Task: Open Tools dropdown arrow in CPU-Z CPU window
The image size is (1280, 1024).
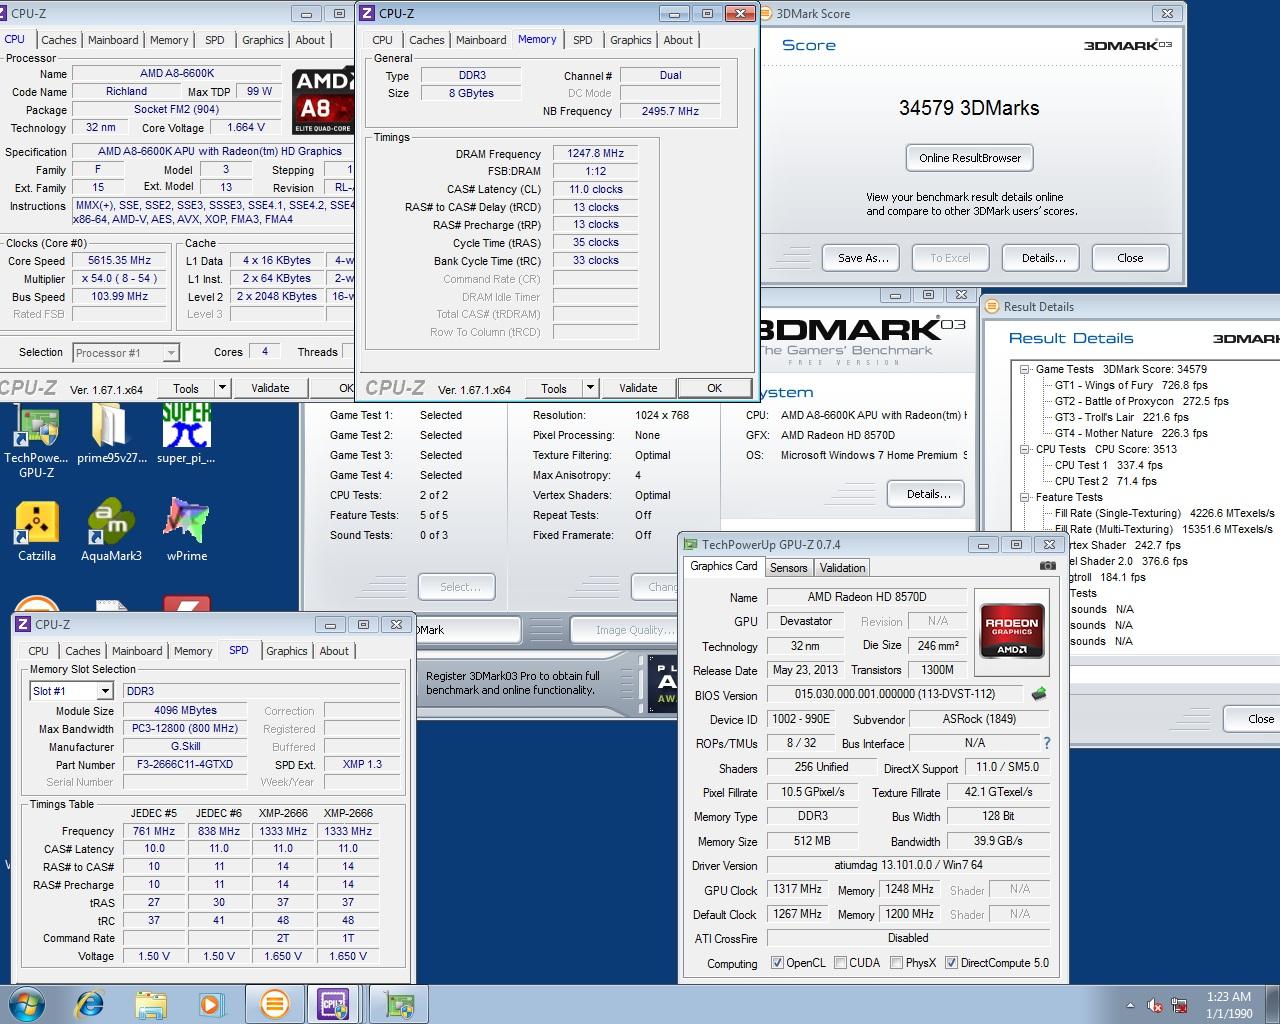Action: tap(222, 388)
